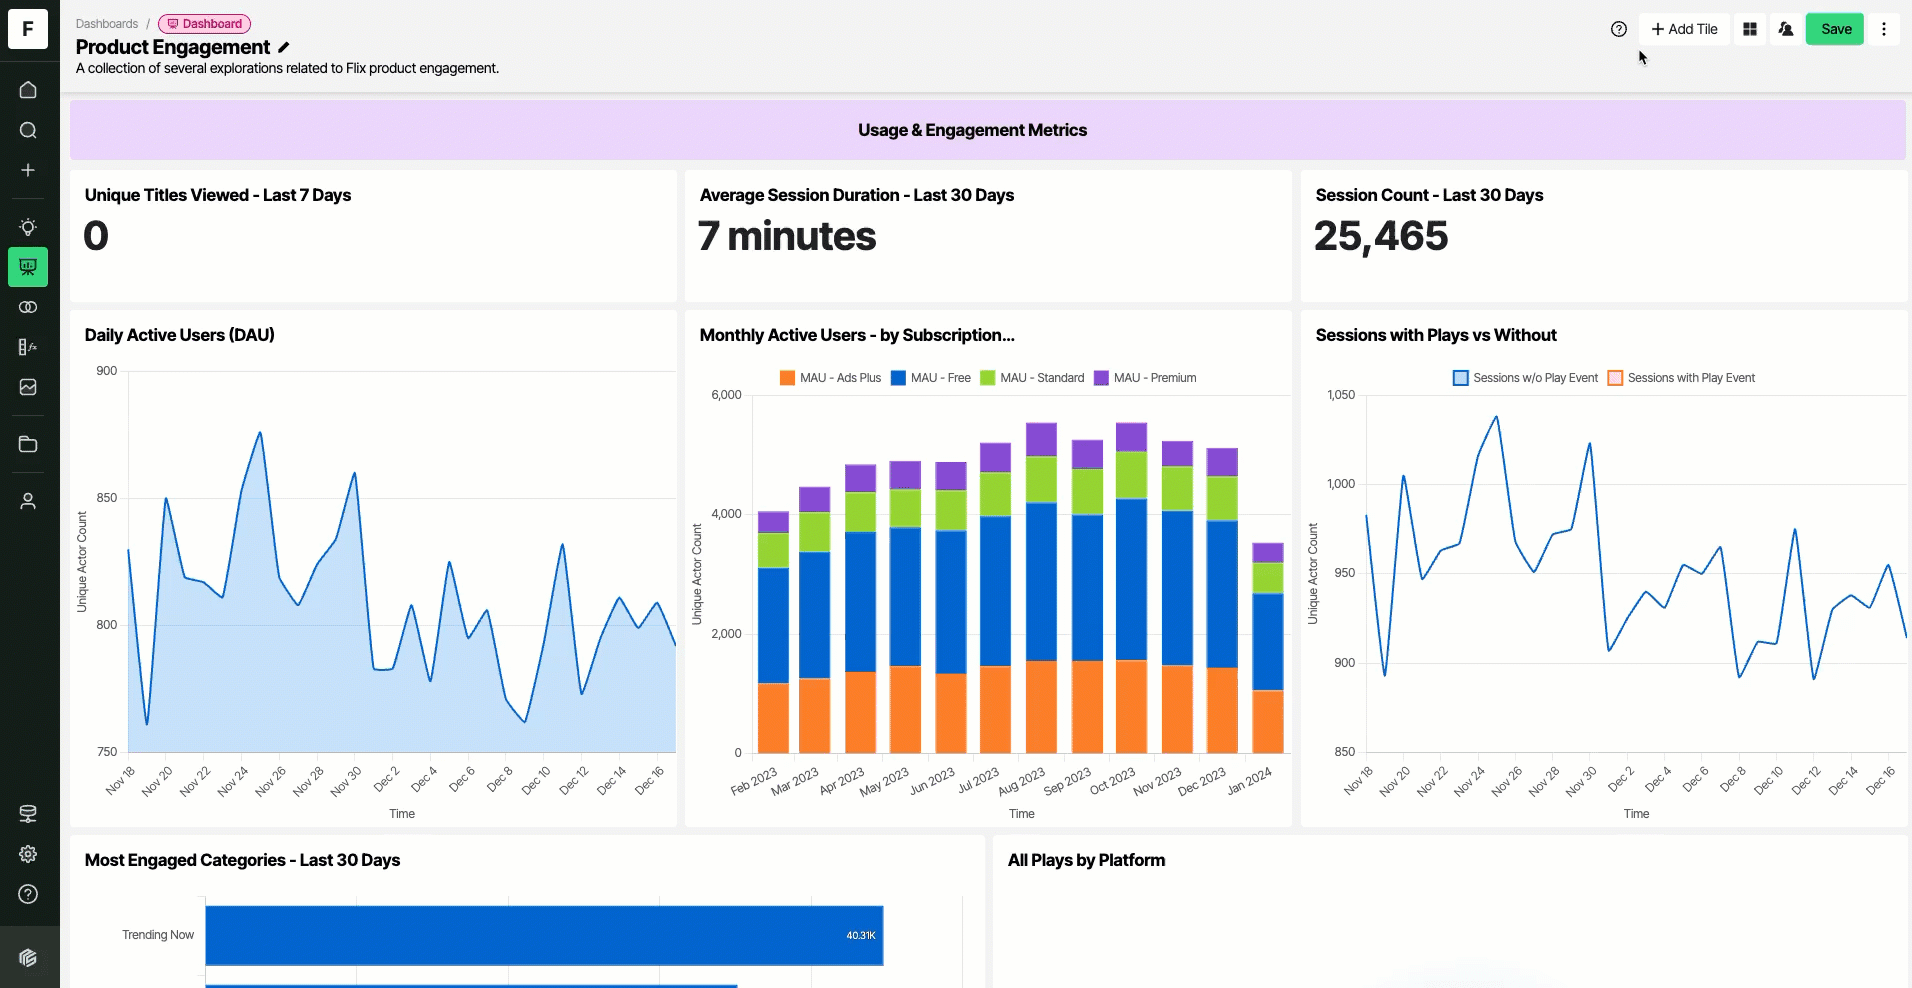Toggle Sessions with Play Event legend
1912x988 pixels.
point(1681,378)
